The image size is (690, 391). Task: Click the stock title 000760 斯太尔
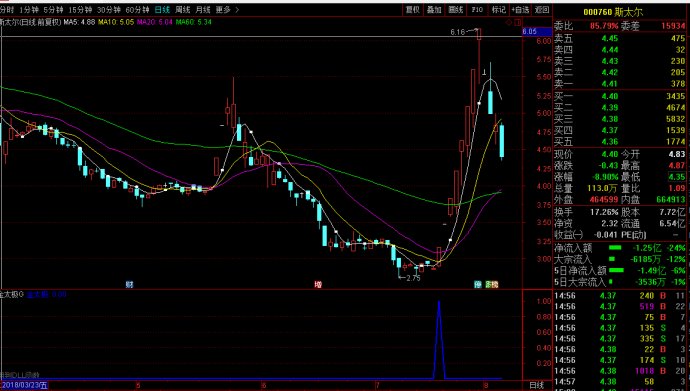(613, 12)
